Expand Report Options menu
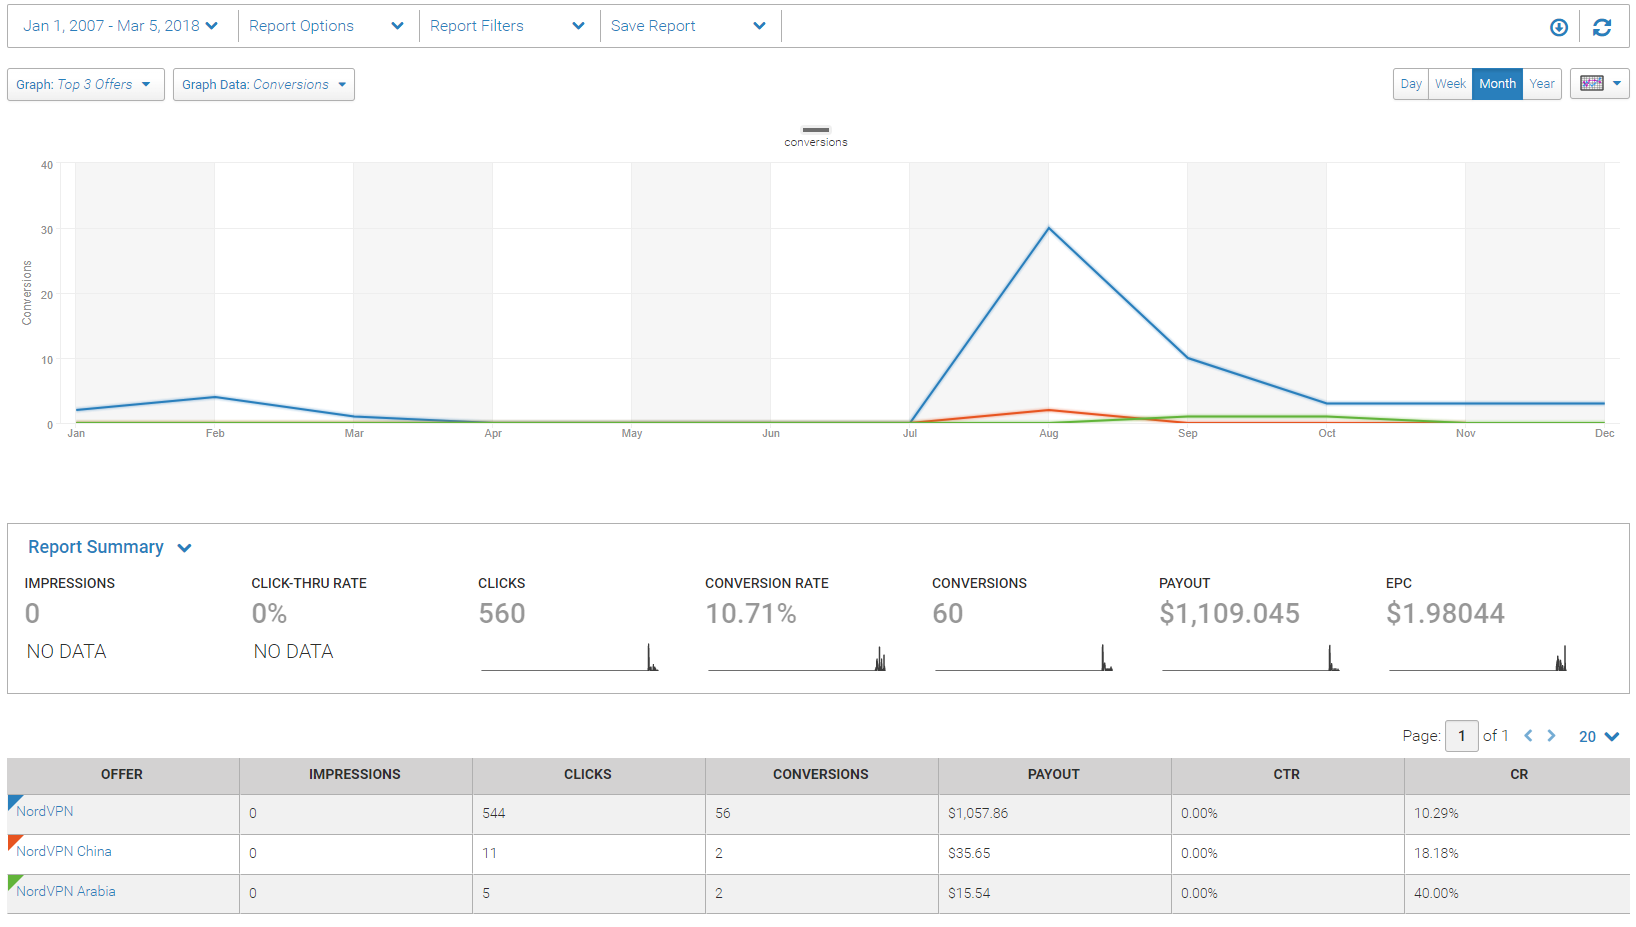Image resolution: width=1636 pixels, height=927 pixels. pos(326,26)
